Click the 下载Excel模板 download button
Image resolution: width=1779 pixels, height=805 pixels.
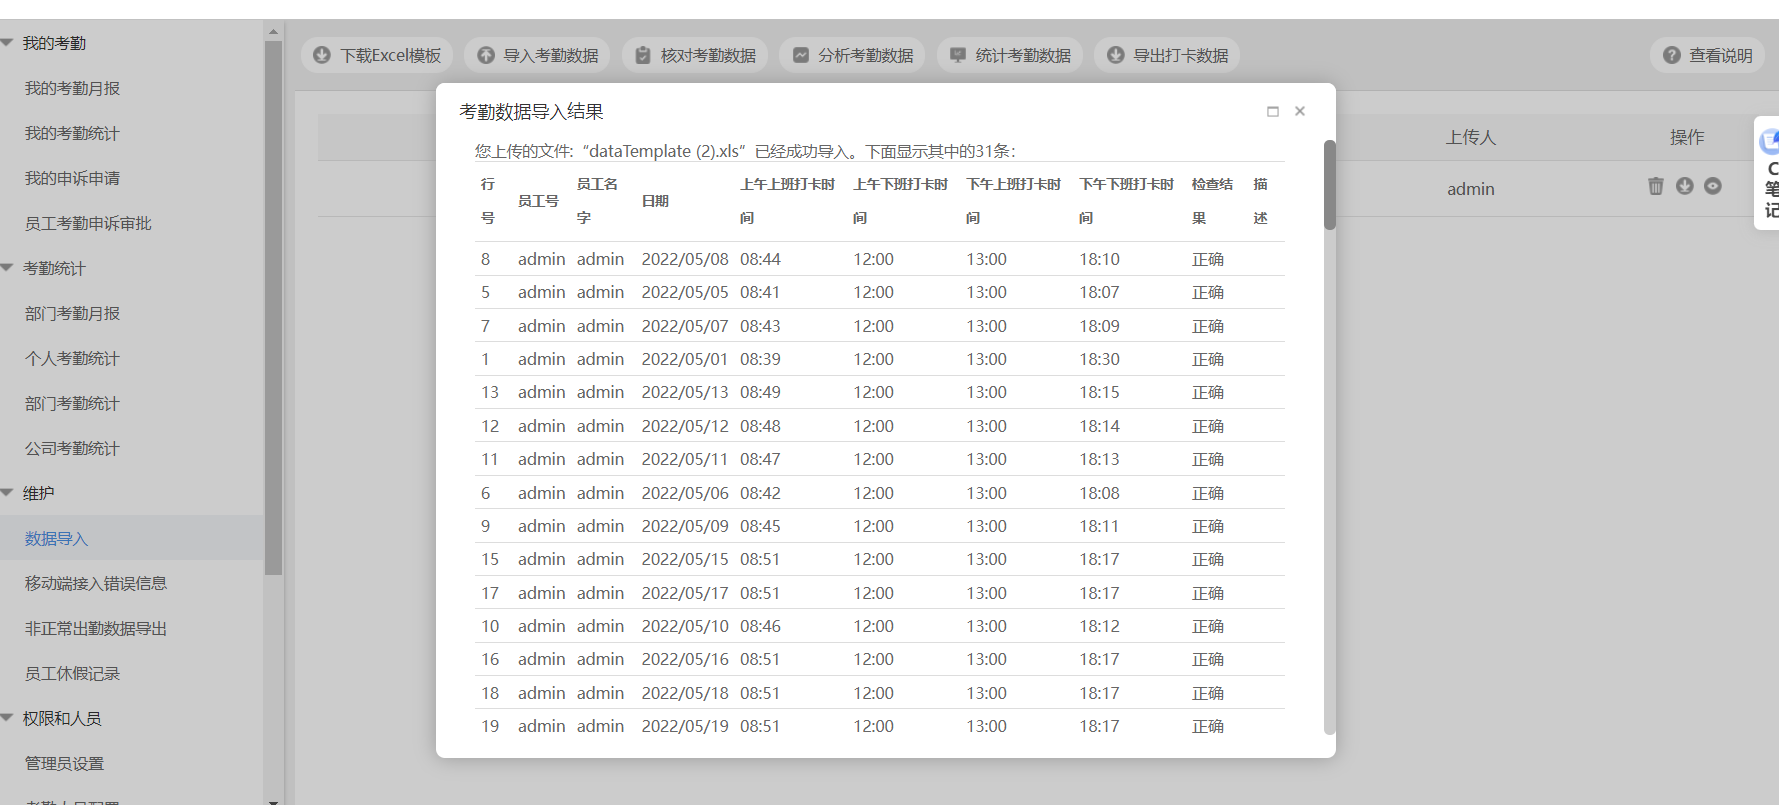377,55
